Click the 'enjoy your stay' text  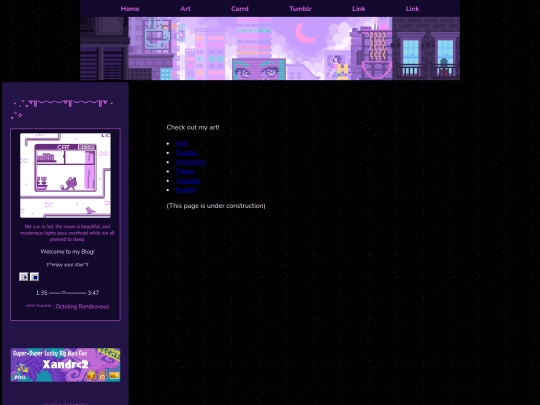click(x=68, y=265)
